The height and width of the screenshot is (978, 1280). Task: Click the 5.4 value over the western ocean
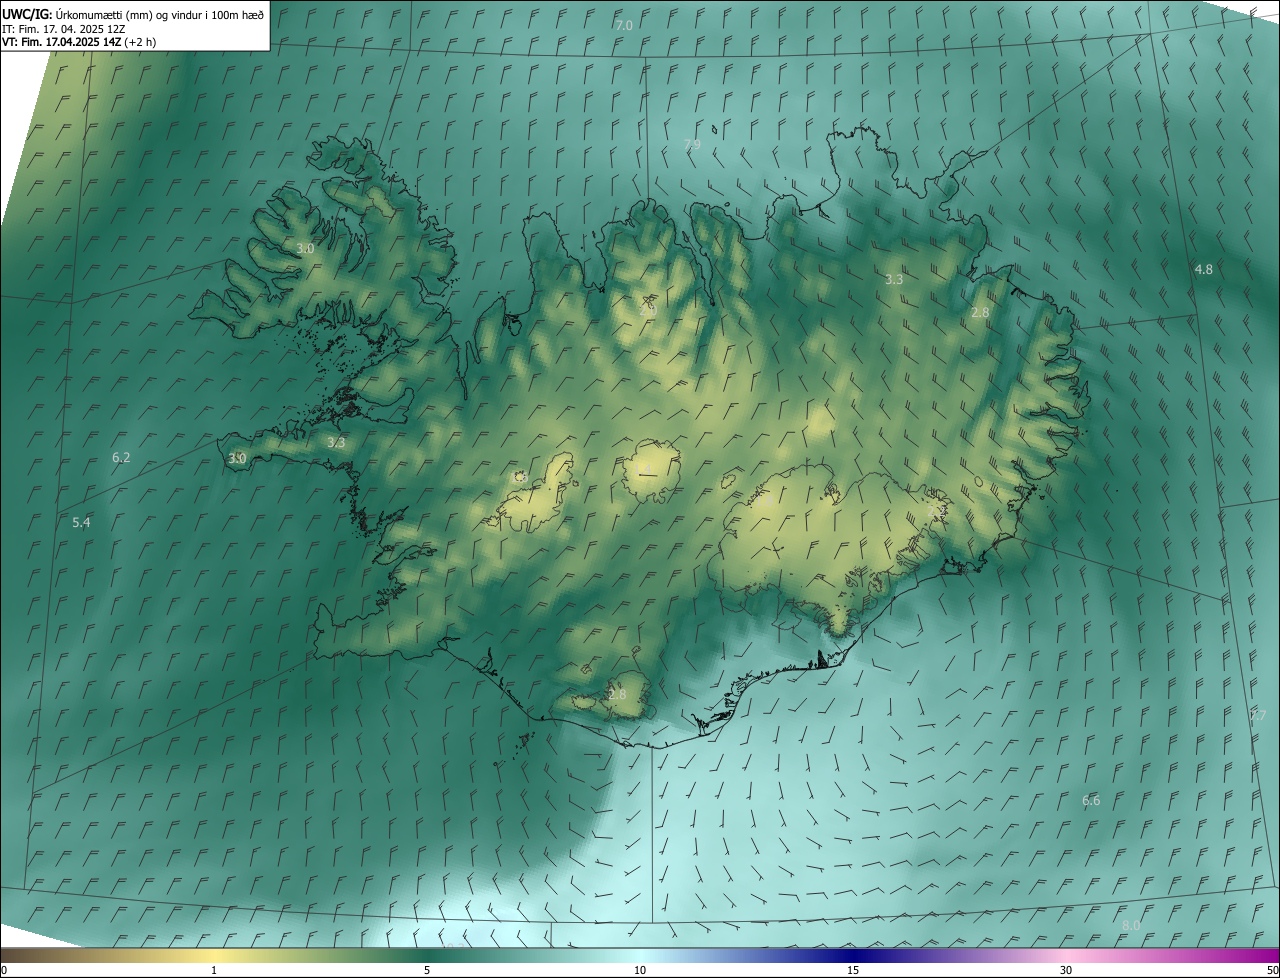click(x=81, y=523)
